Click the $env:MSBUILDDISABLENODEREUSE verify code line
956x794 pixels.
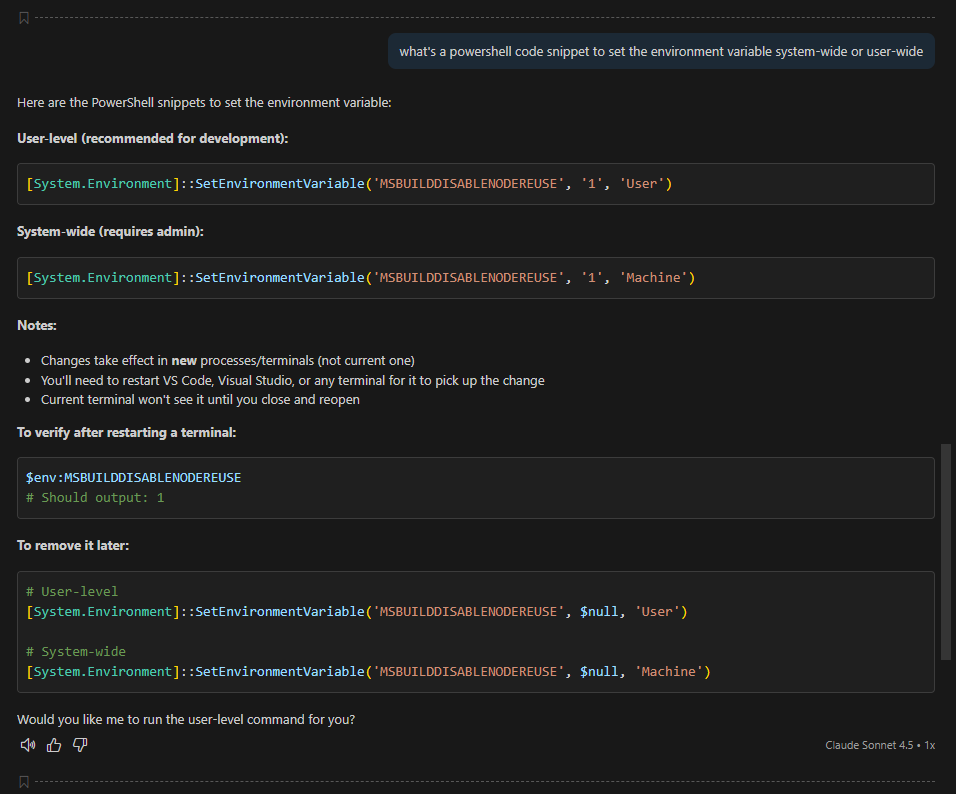(134, 477)
